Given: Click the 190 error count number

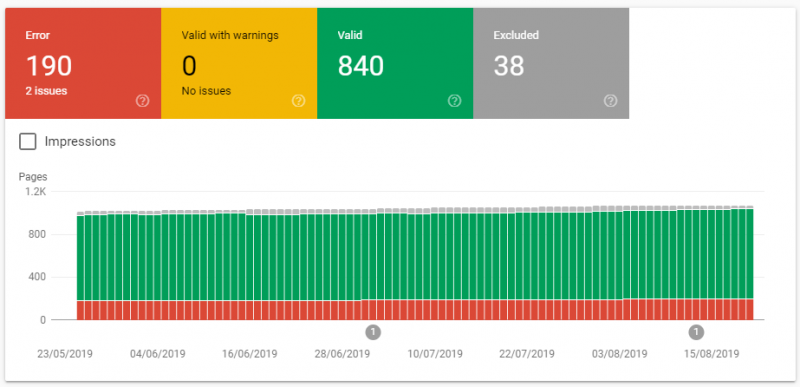Looking at the screenshot, I should pos(49,66).
